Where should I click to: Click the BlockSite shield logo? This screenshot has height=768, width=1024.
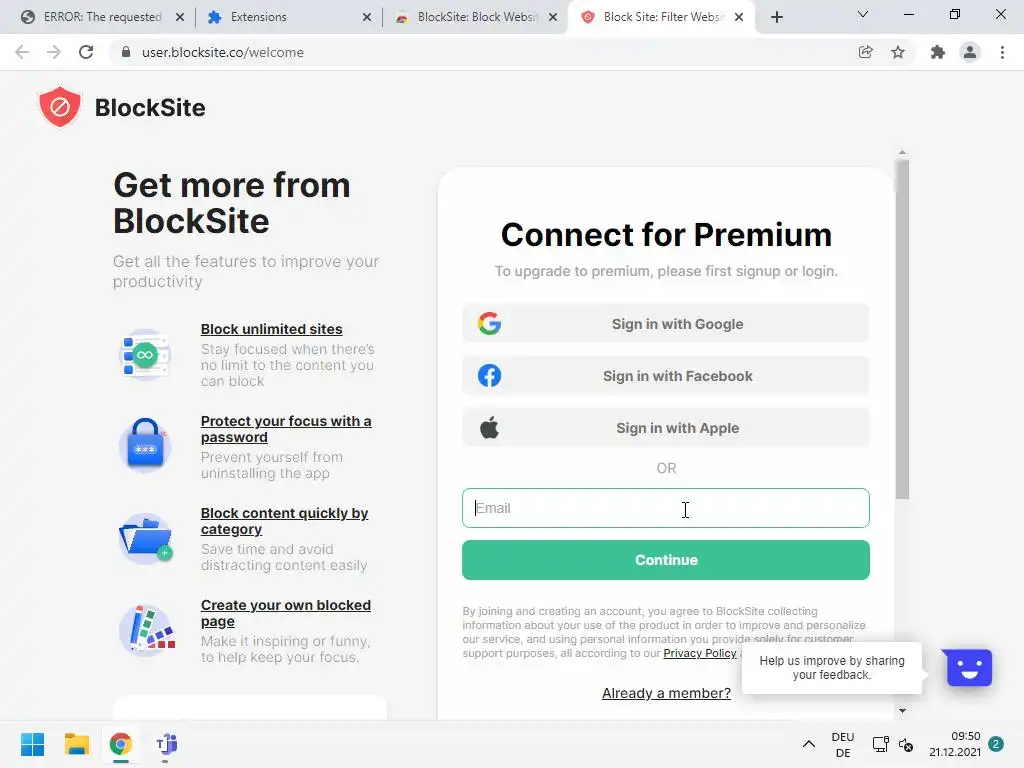click(60, 107)
